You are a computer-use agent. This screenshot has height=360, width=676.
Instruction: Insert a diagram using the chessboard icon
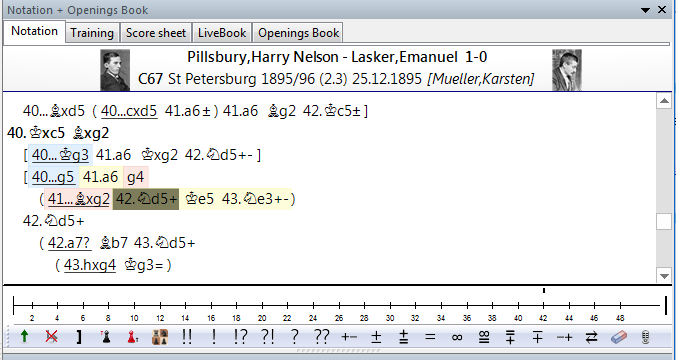click(x=160, y=336)
